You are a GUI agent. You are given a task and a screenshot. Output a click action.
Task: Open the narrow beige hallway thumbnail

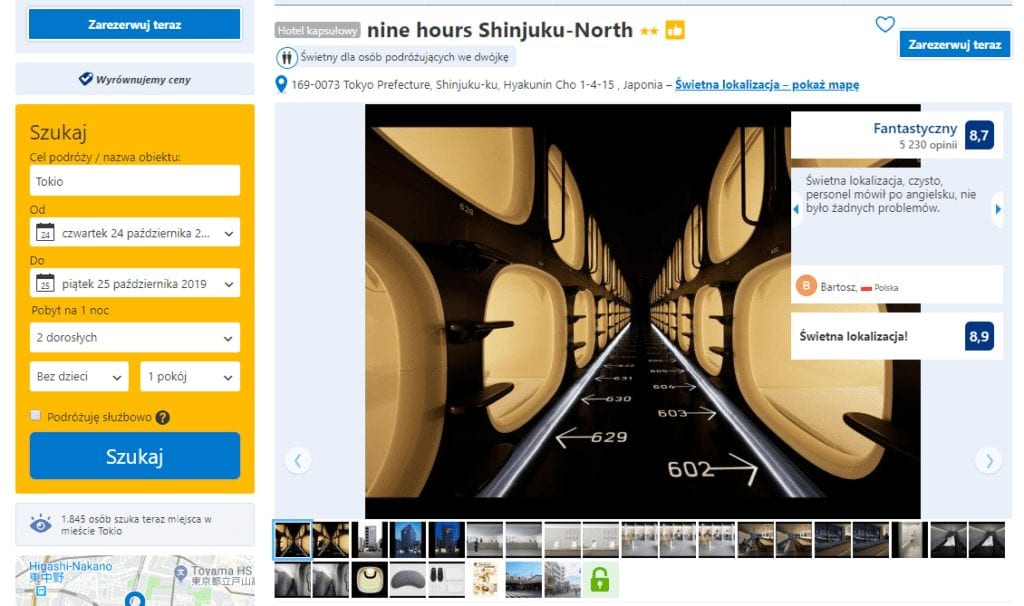910,540
